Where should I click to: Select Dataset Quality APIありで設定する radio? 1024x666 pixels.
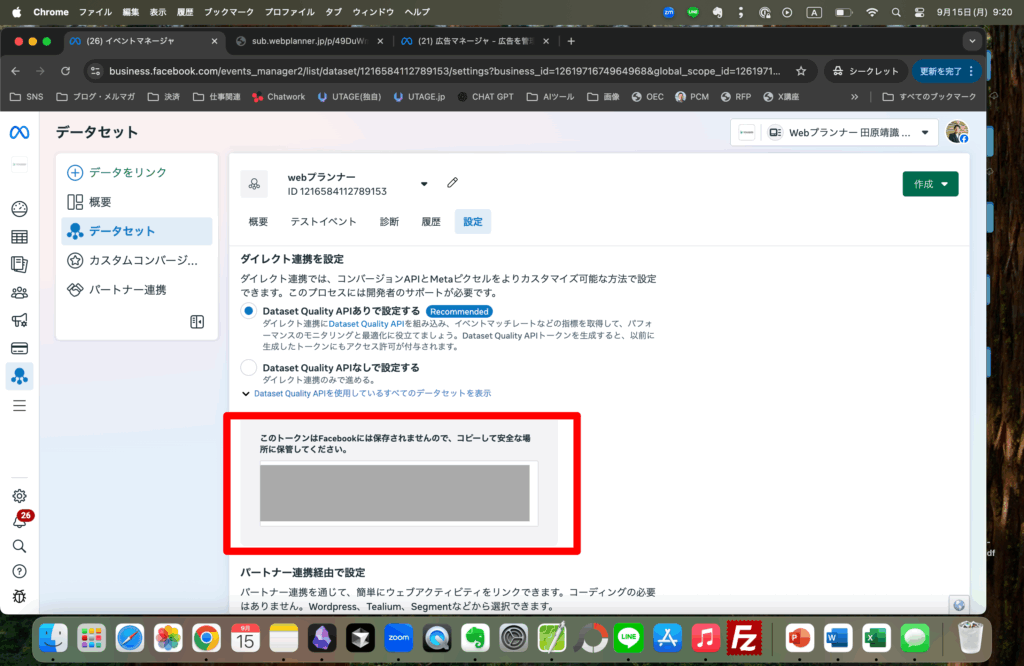click(x=248, y=311)
